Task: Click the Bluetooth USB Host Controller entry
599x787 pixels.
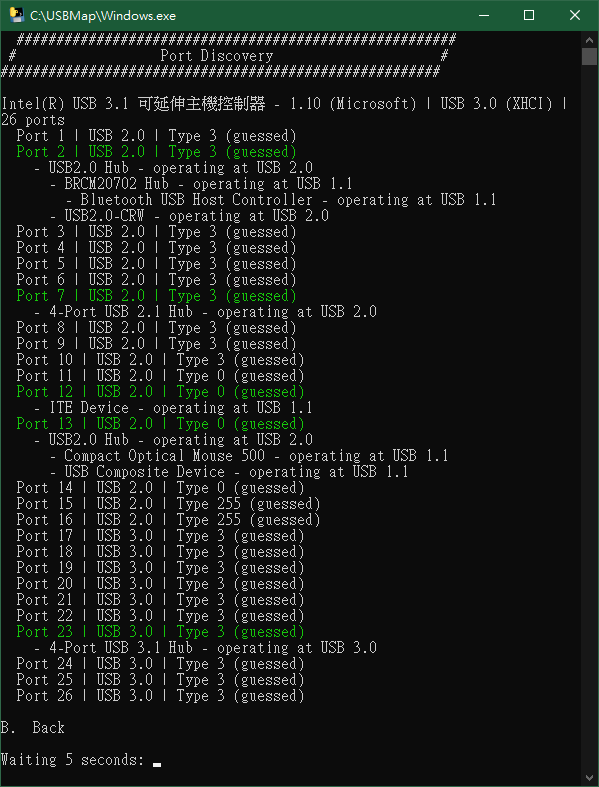Action: pyautogui.click(x=281, y=200)
